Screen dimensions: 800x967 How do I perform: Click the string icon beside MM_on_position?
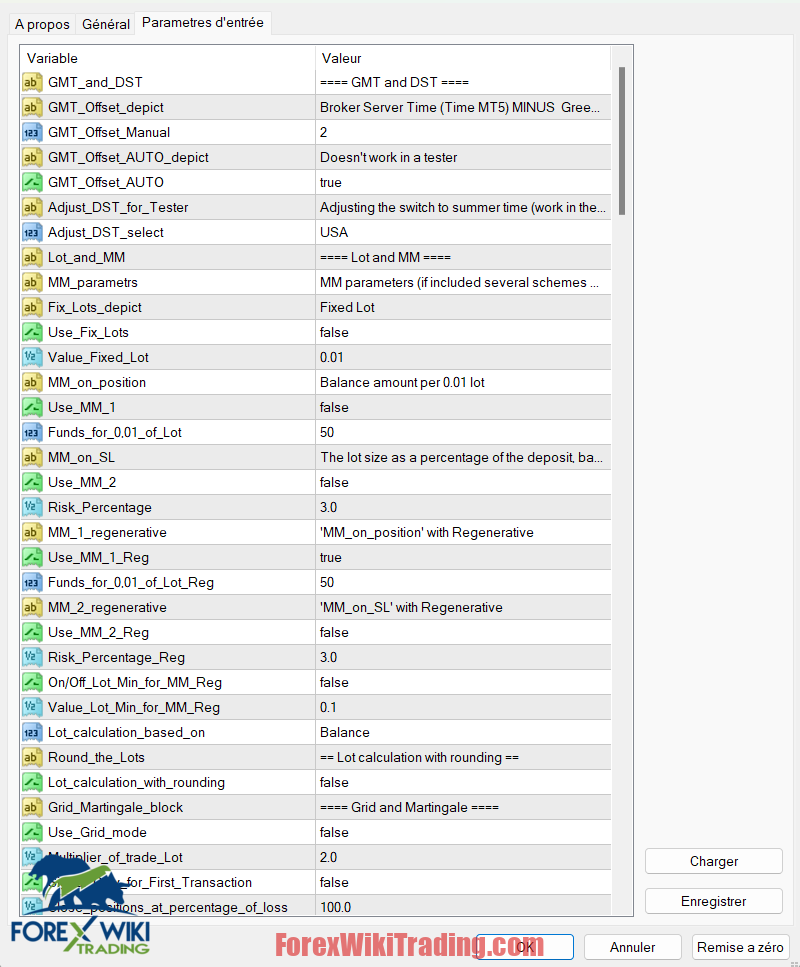[x=32, y=382]
